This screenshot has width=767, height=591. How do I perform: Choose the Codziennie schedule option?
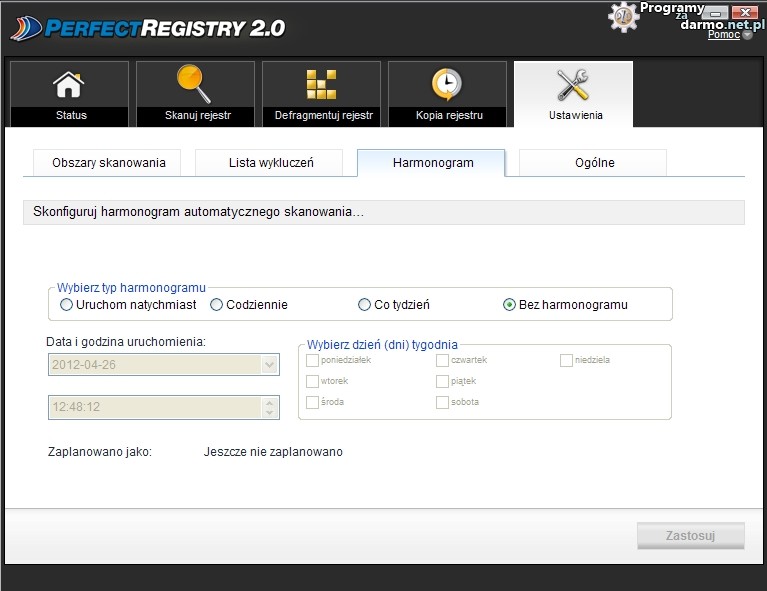coord(217,305)
